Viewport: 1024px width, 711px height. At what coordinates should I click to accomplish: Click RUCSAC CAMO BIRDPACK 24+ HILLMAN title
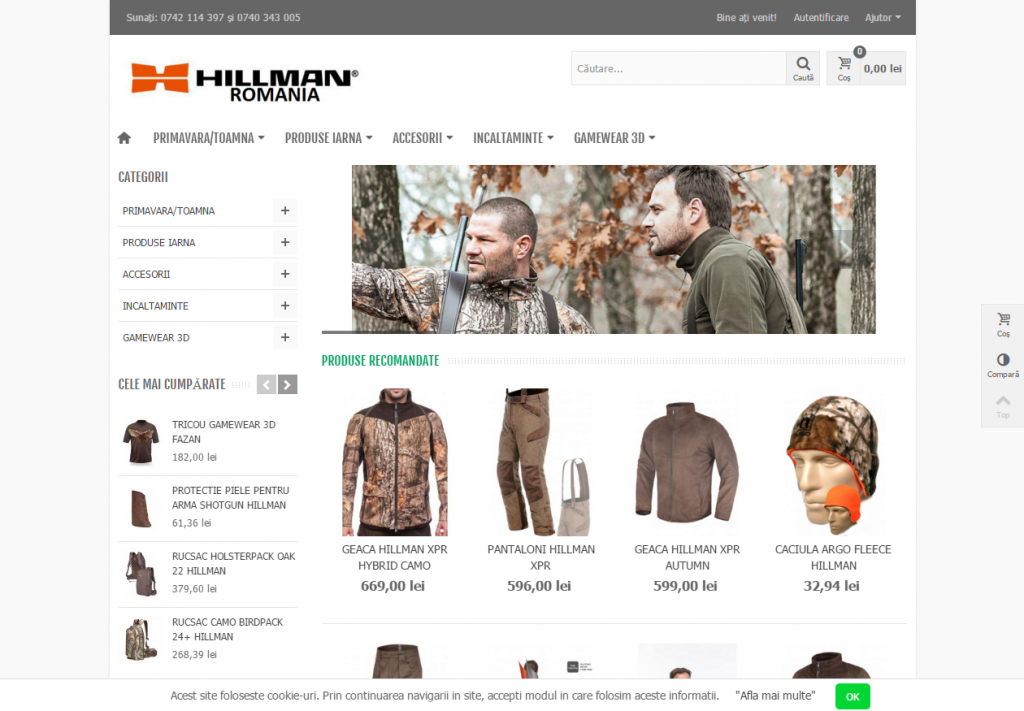click(227, 629)
